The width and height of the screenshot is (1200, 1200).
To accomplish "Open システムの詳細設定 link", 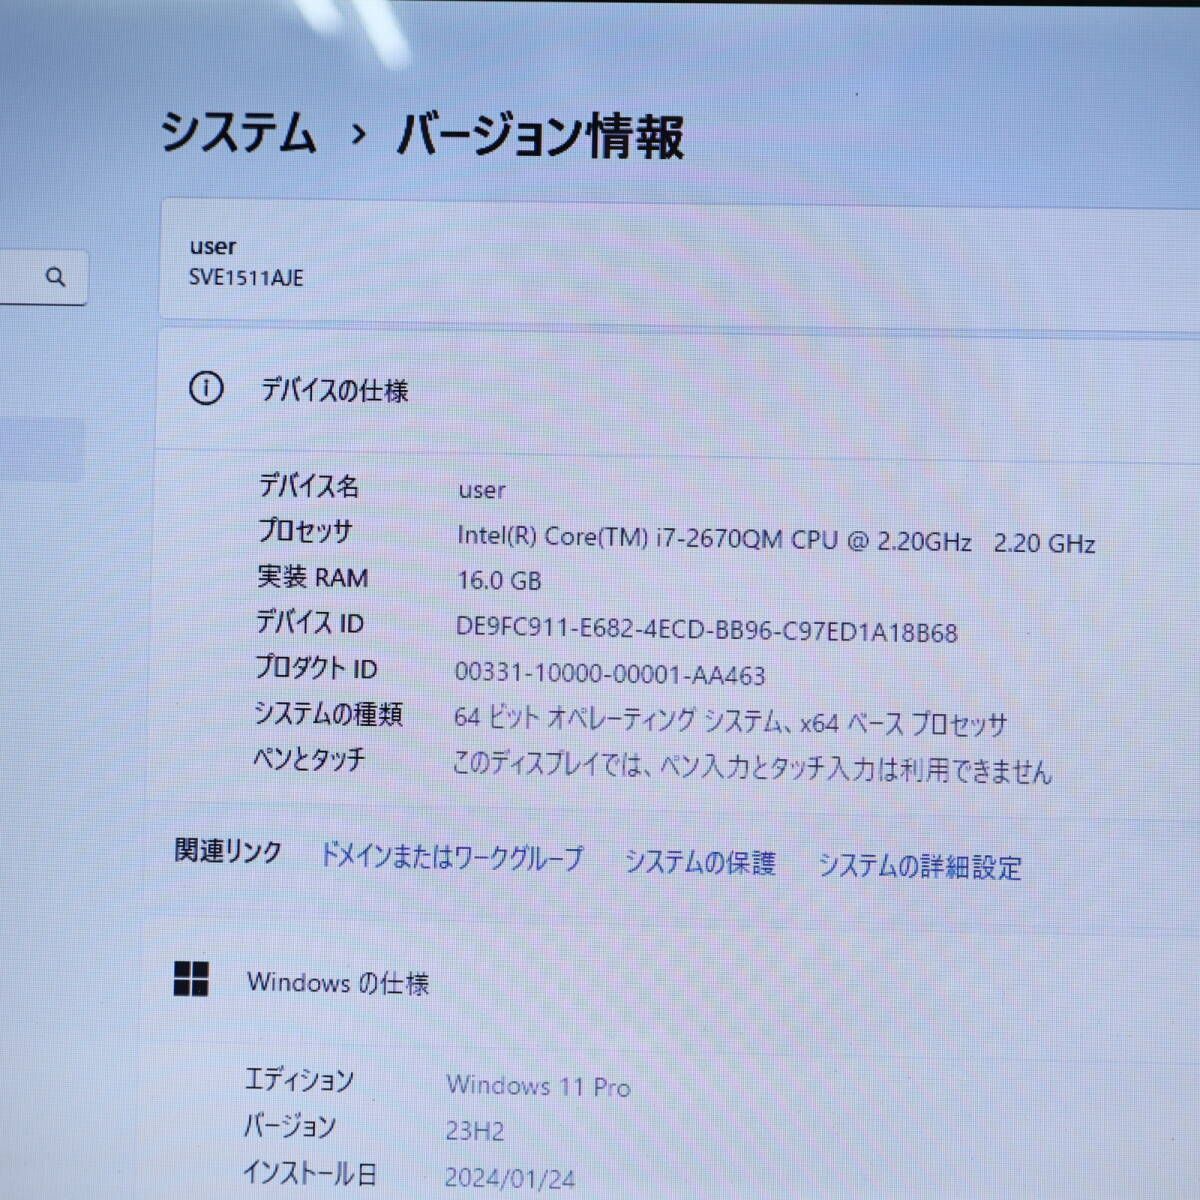I will pos(920,866).
